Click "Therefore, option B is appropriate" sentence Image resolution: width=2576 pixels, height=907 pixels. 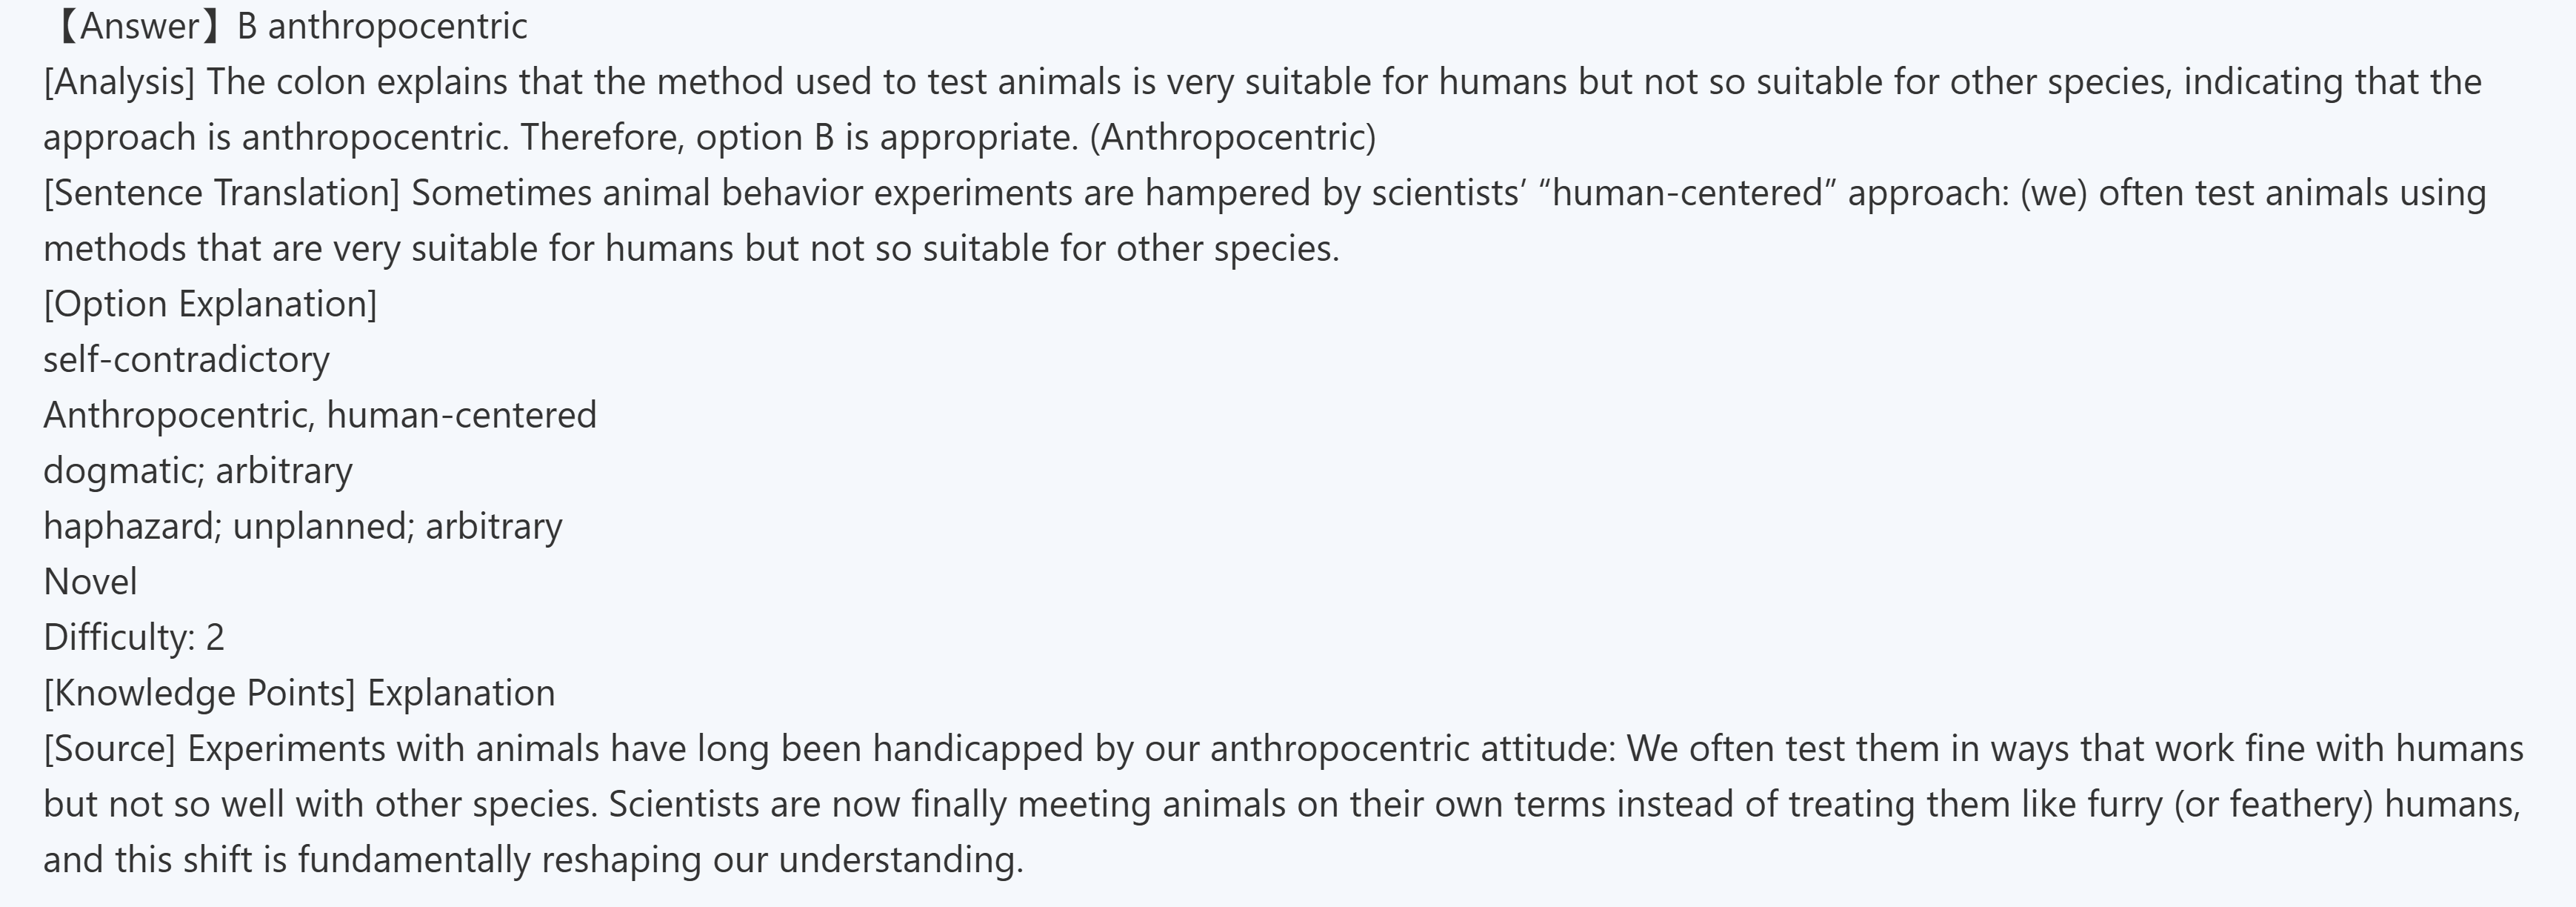[797, 137]
